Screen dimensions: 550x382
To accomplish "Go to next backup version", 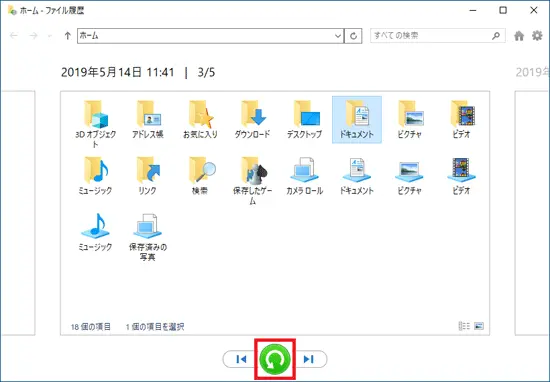I will [x=310, y=359].
